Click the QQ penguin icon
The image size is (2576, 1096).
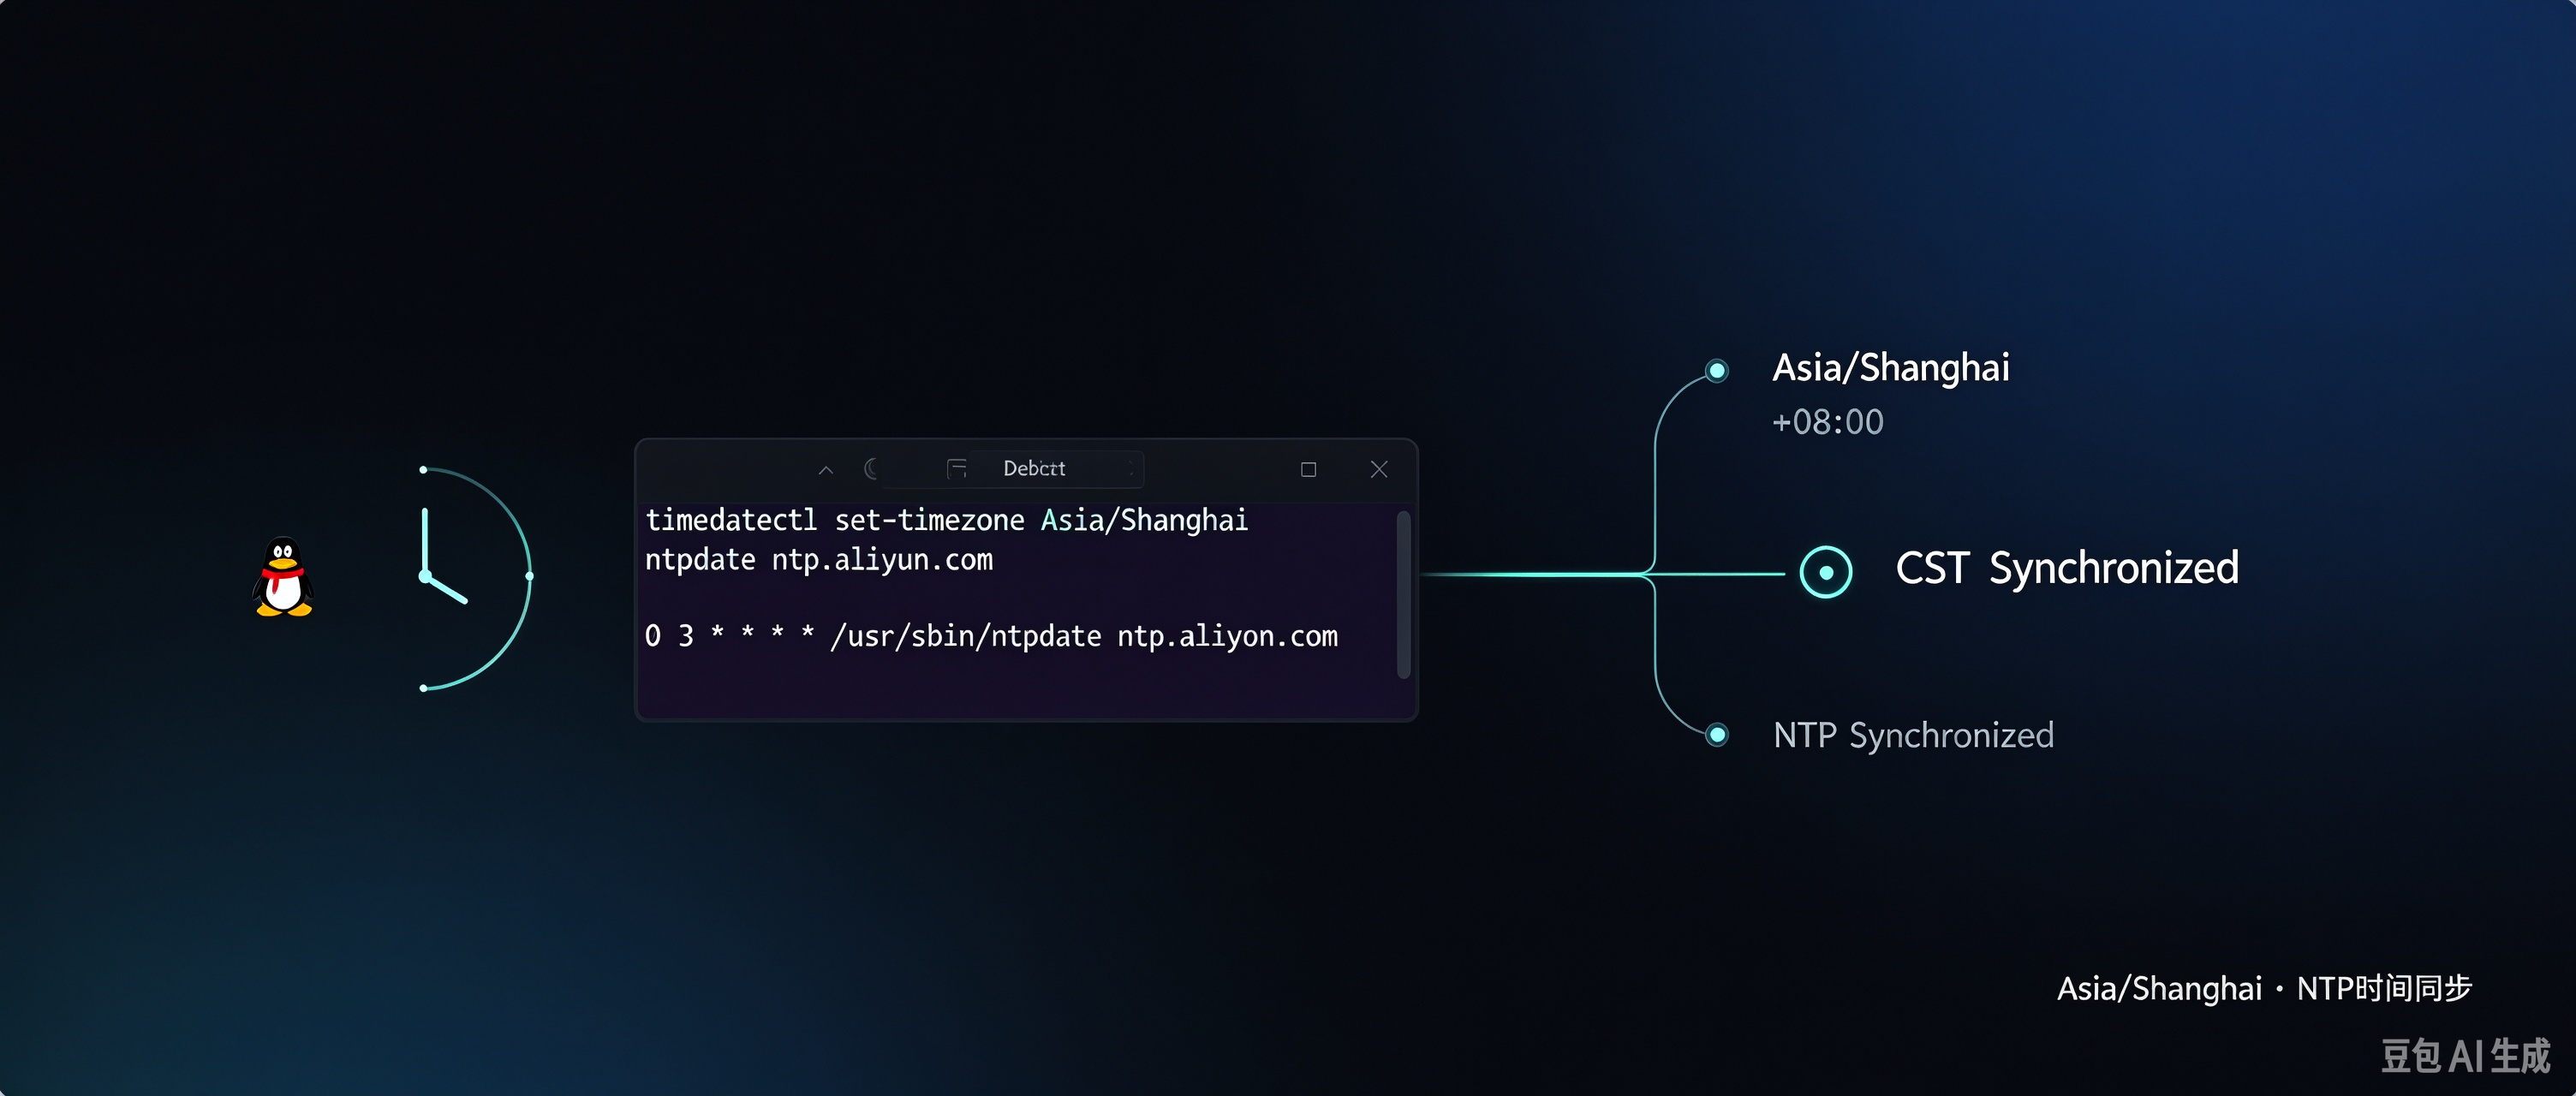coord(284,577)
